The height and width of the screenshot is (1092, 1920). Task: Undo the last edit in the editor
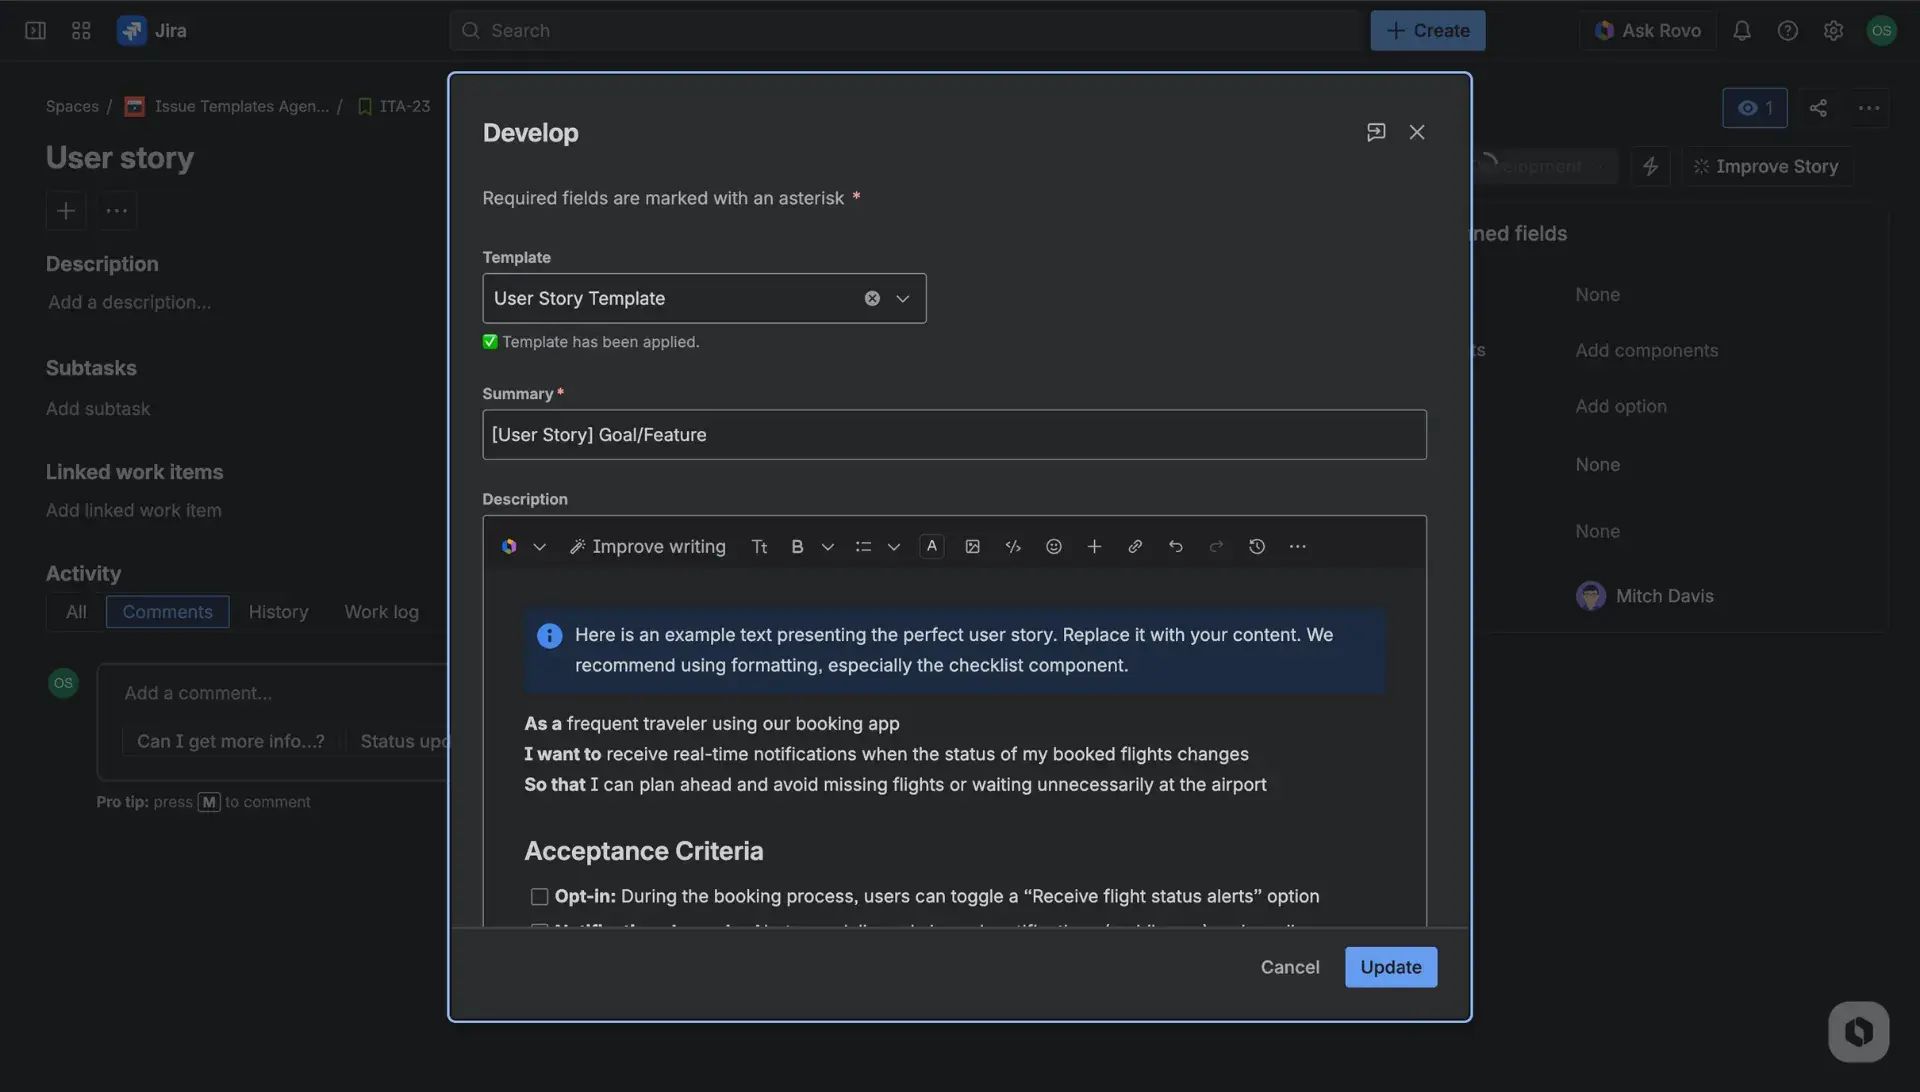pos(1176,546)
